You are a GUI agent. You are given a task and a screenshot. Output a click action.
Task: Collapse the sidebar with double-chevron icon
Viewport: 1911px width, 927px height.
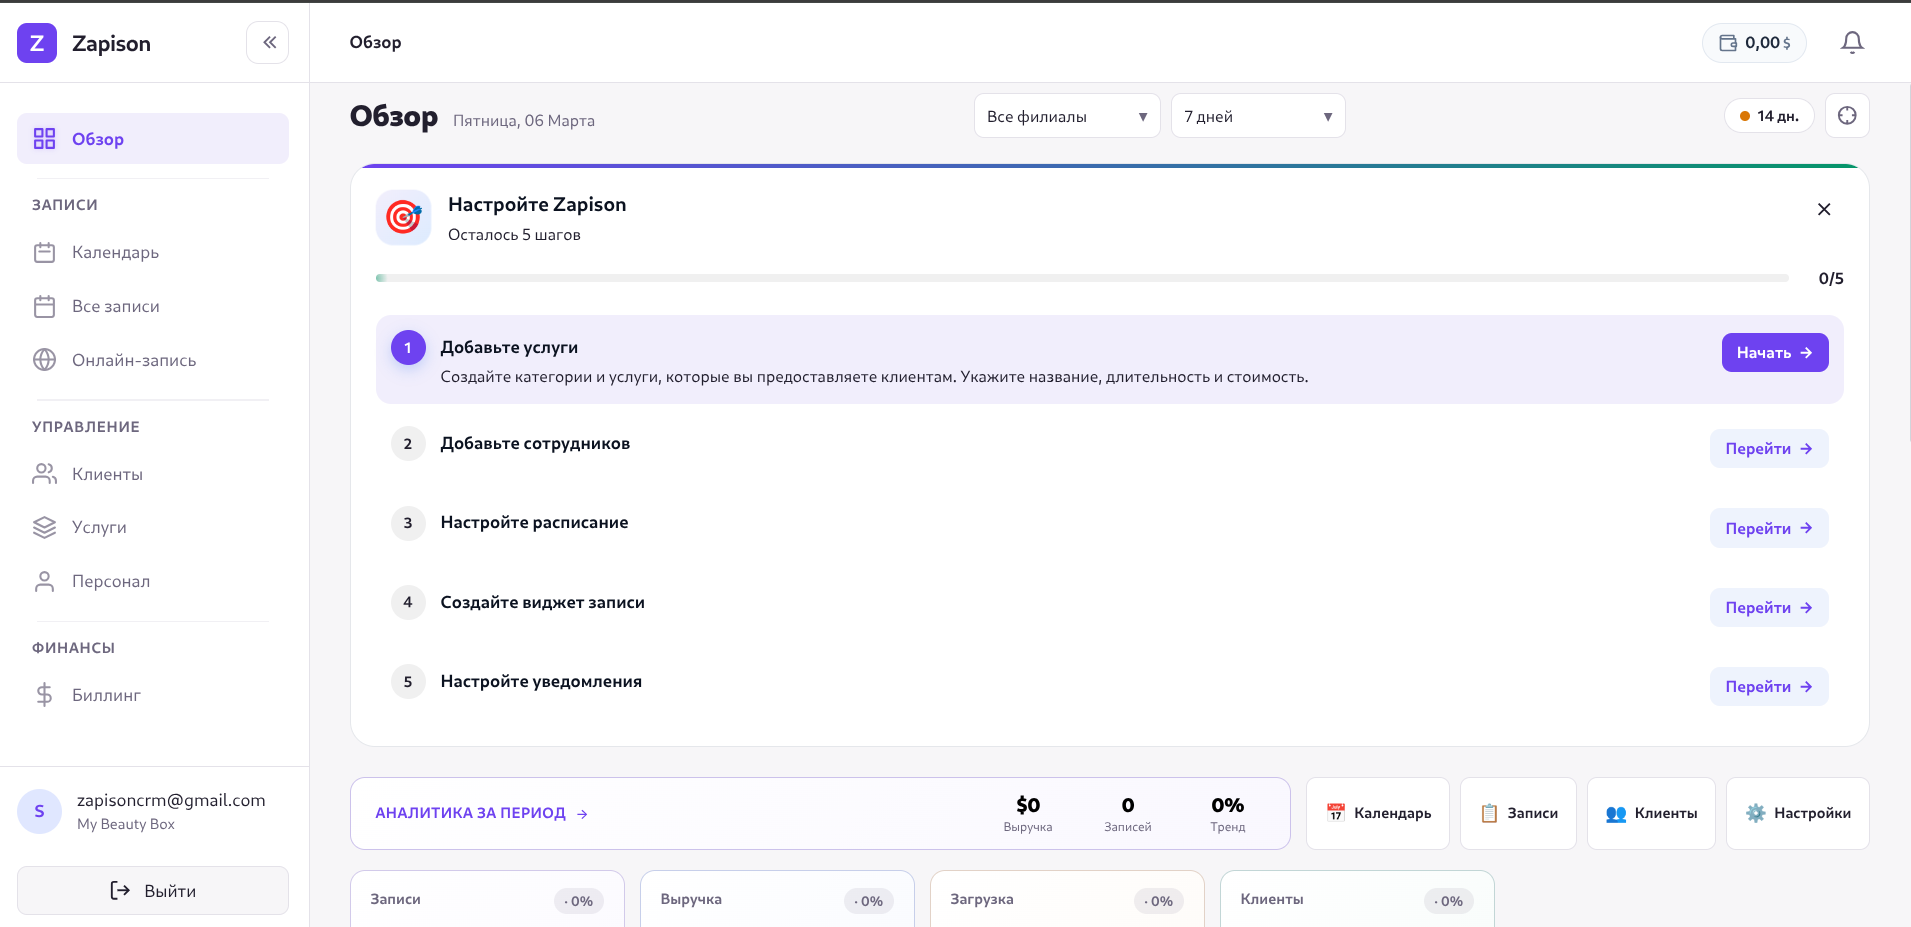click(x=268, y=42)
